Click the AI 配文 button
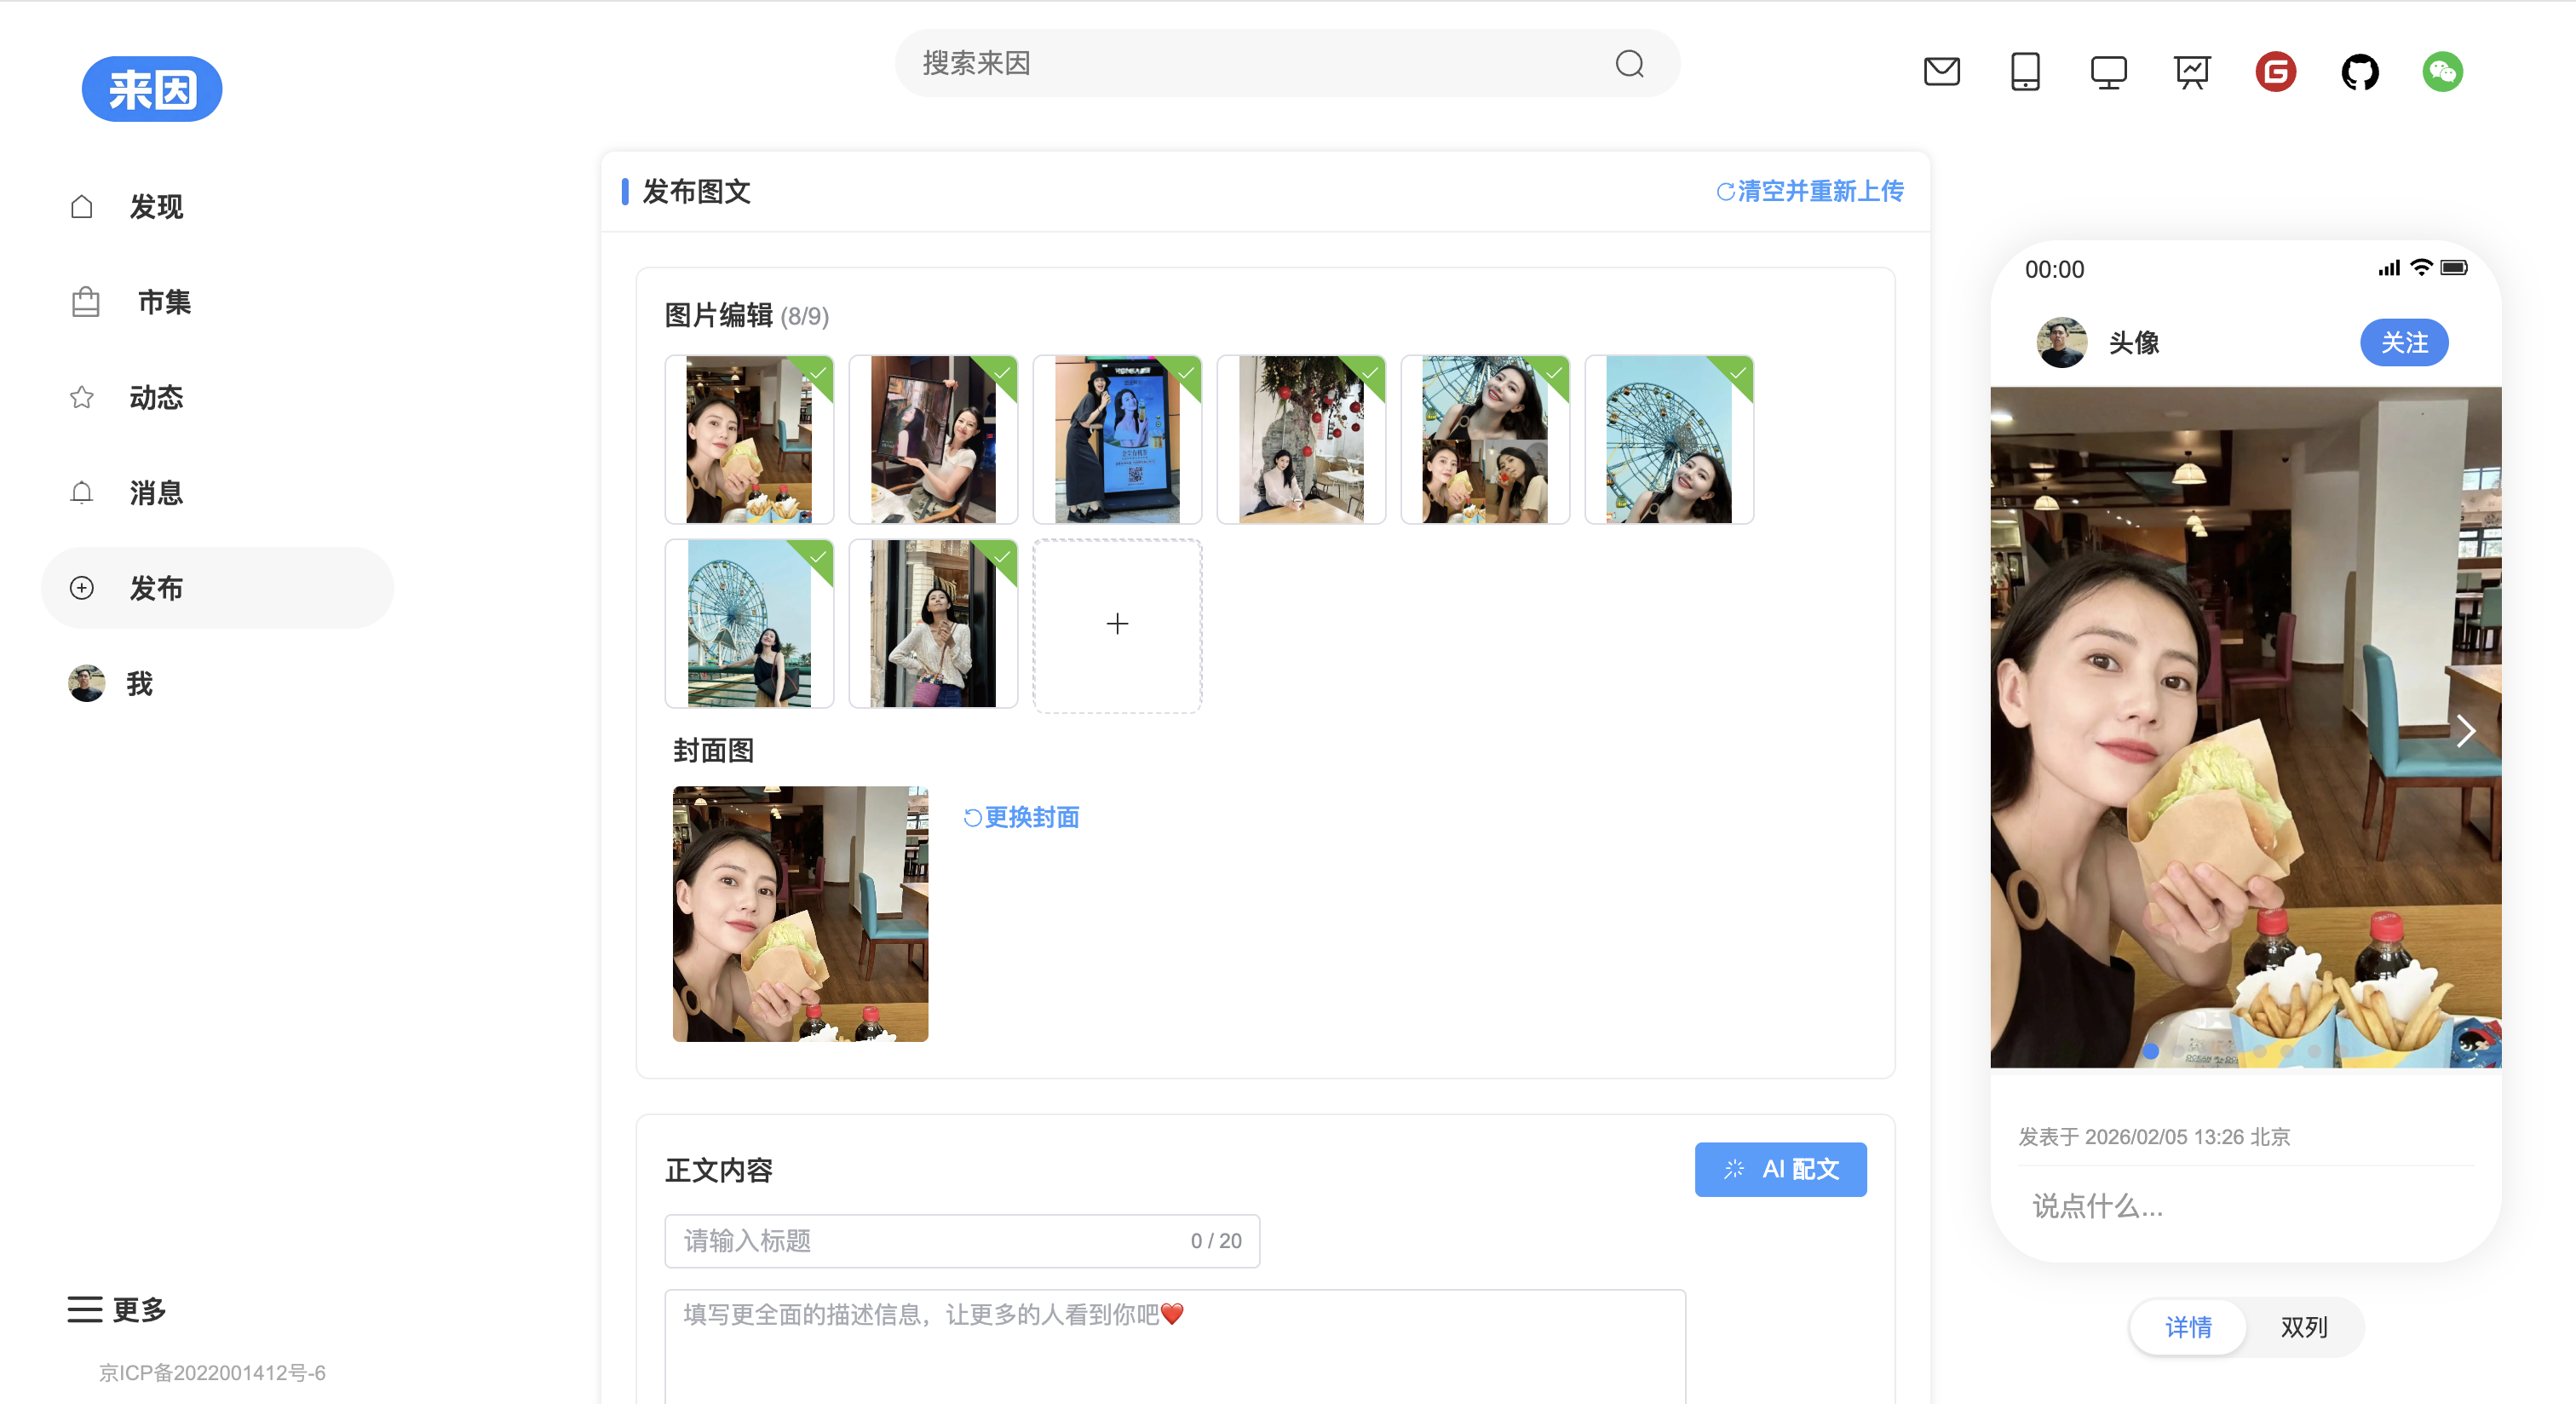The width and height of the screenshot is (2576, 1404). tap(1780, 1169)
